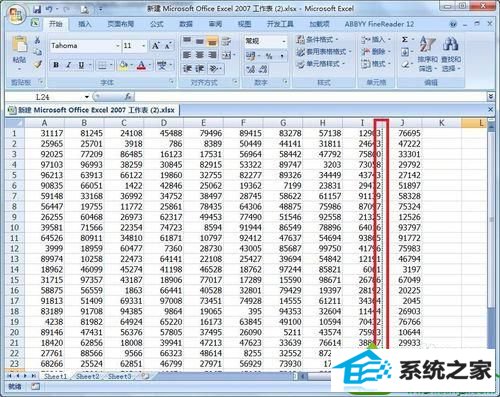Toggle Bold formatting button

coord(56,65)
